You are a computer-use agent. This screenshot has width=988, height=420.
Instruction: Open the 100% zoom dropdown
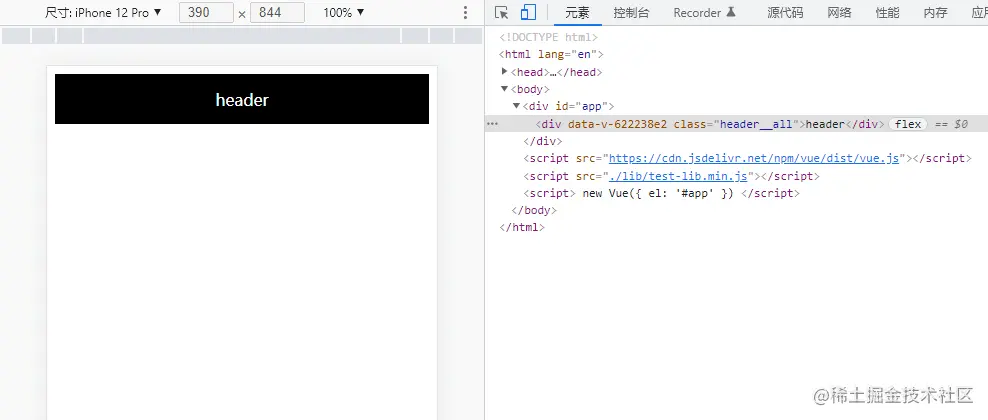pyautogui.click(x=344, y=12)
